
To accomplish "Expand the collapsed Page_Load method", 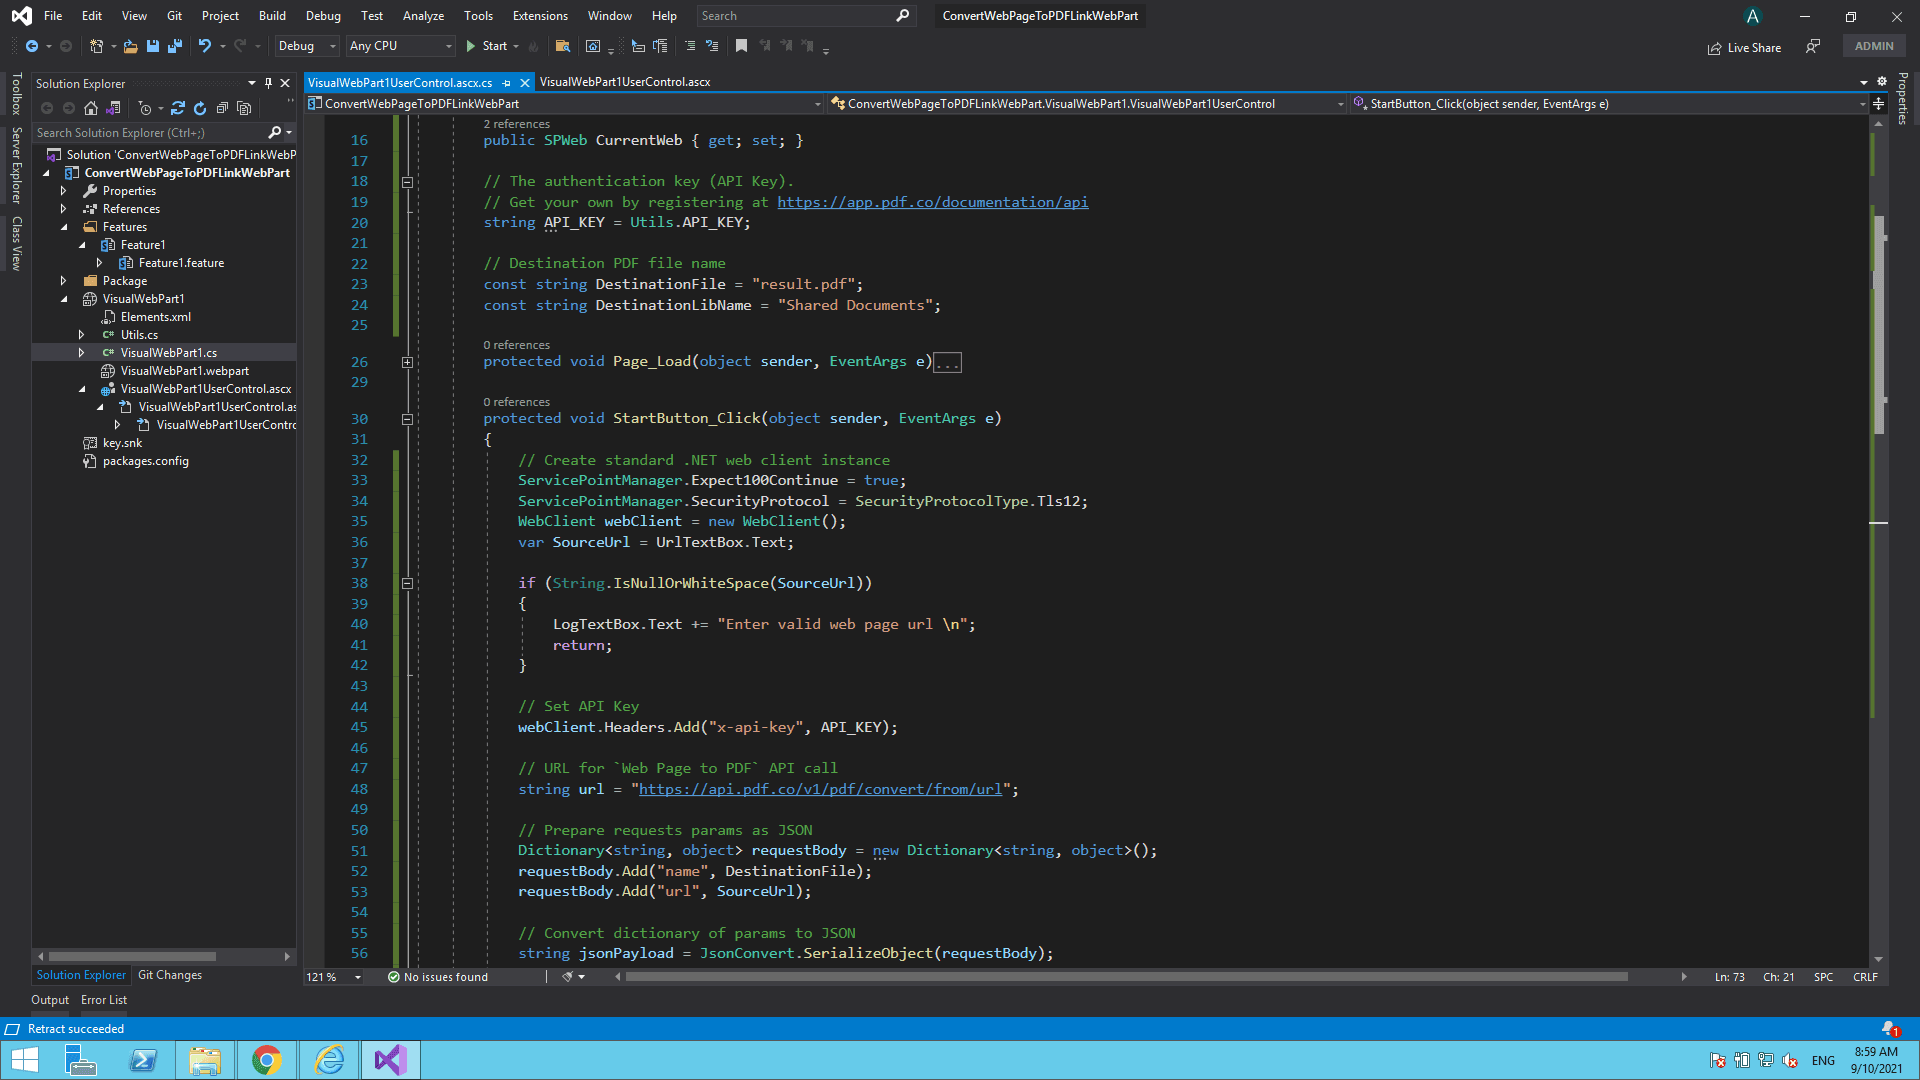I will point(407,362).
